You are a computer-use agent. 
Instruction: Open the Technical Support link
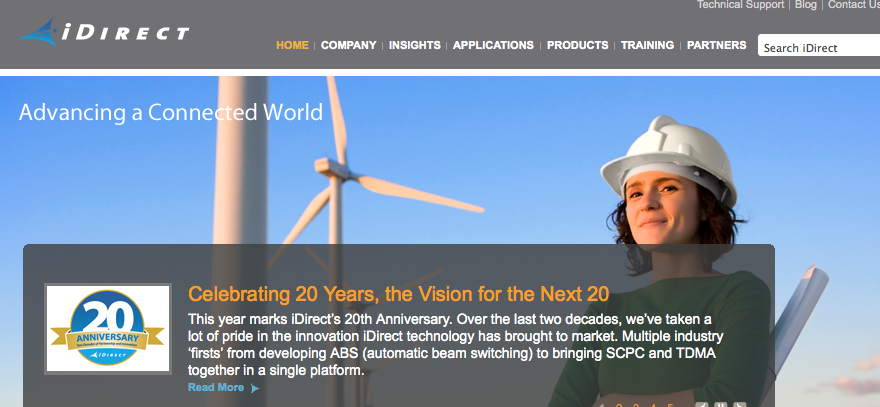pos(740,4)
